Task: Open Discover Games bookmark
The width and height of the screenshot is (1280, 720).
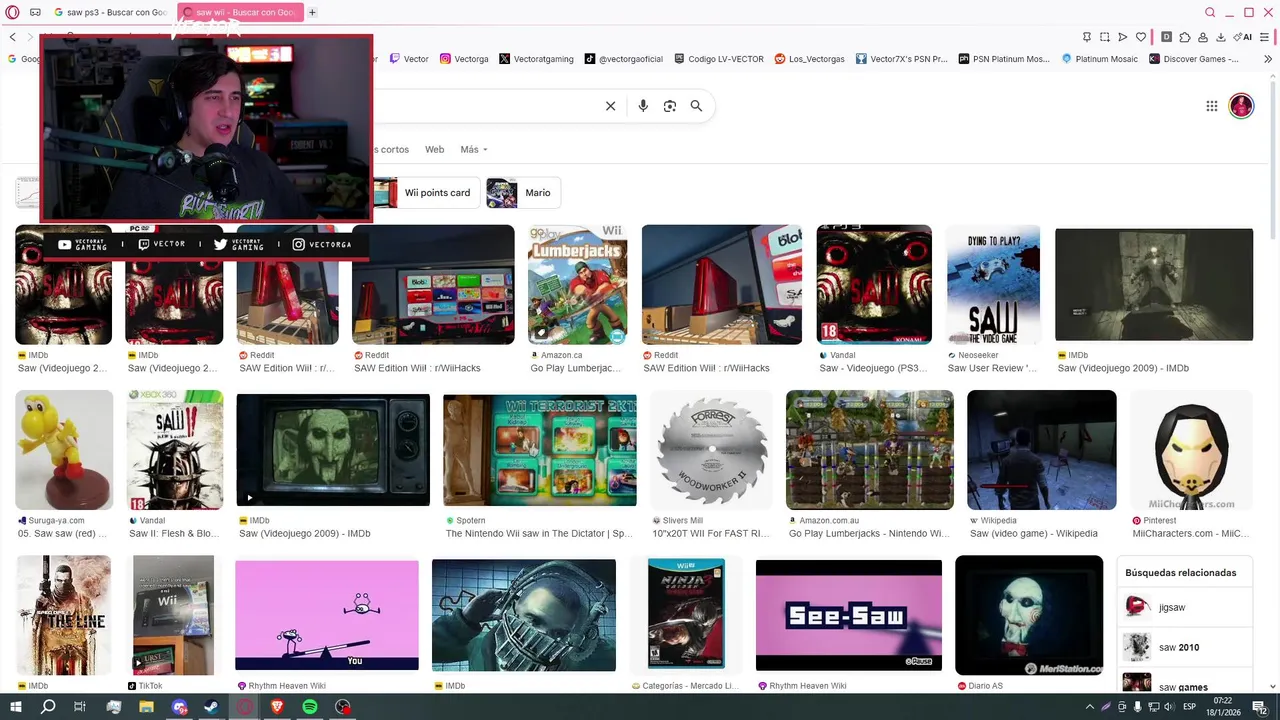Action: tap(1194, 59)
